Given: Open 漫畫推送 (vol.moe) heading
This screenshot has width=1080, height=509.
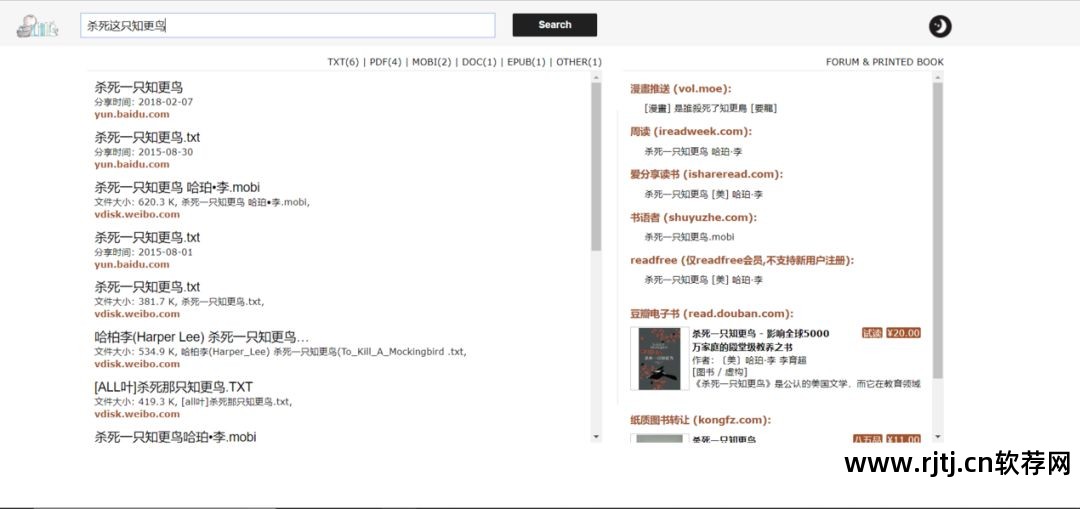Looking at the screenshot, I should click(x=681, y=89).
